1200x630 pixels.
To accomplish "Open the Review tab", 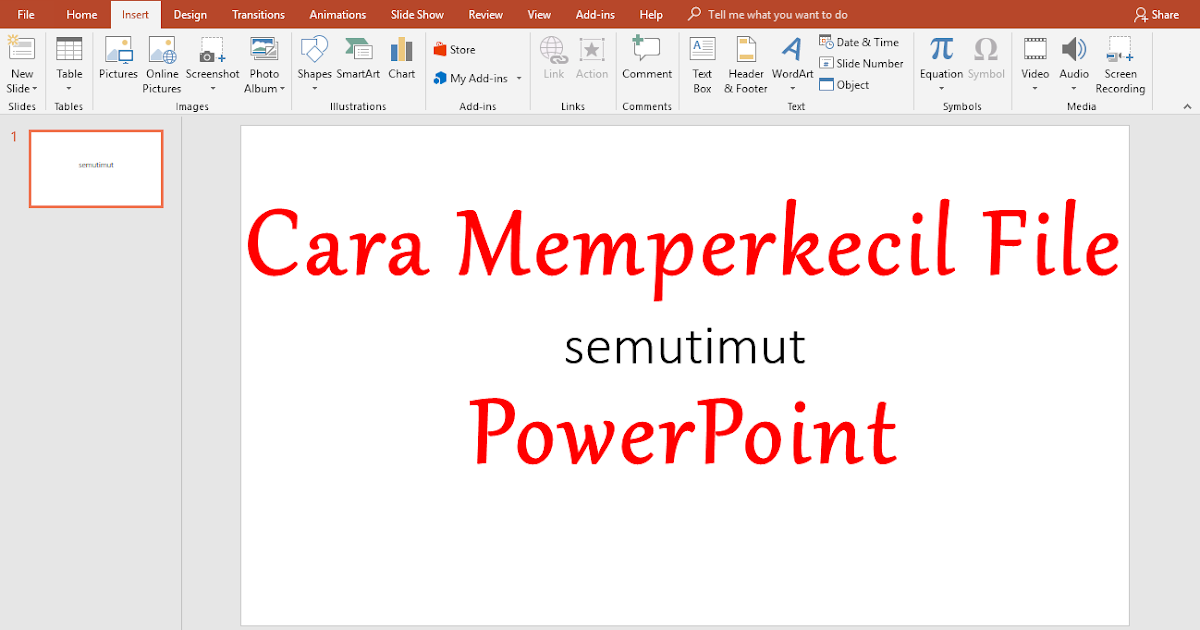I will pos(486,15).
